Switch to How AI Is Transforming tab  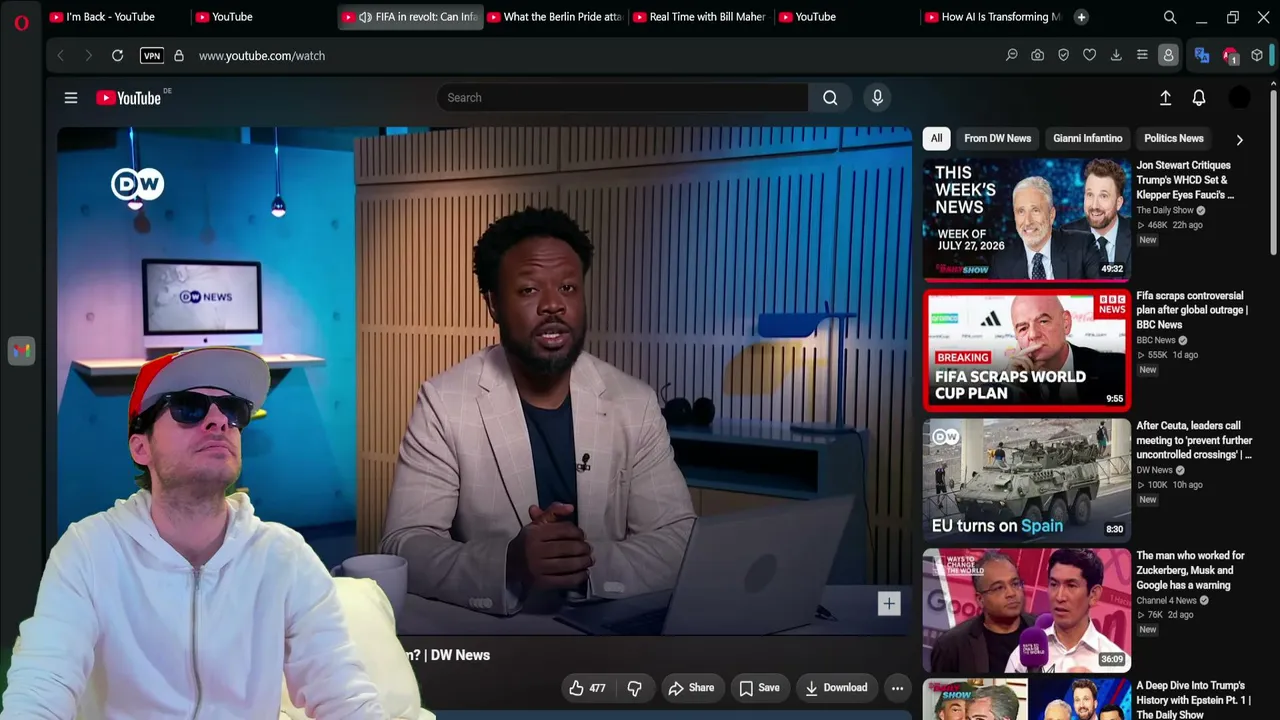tap(994, 17)
